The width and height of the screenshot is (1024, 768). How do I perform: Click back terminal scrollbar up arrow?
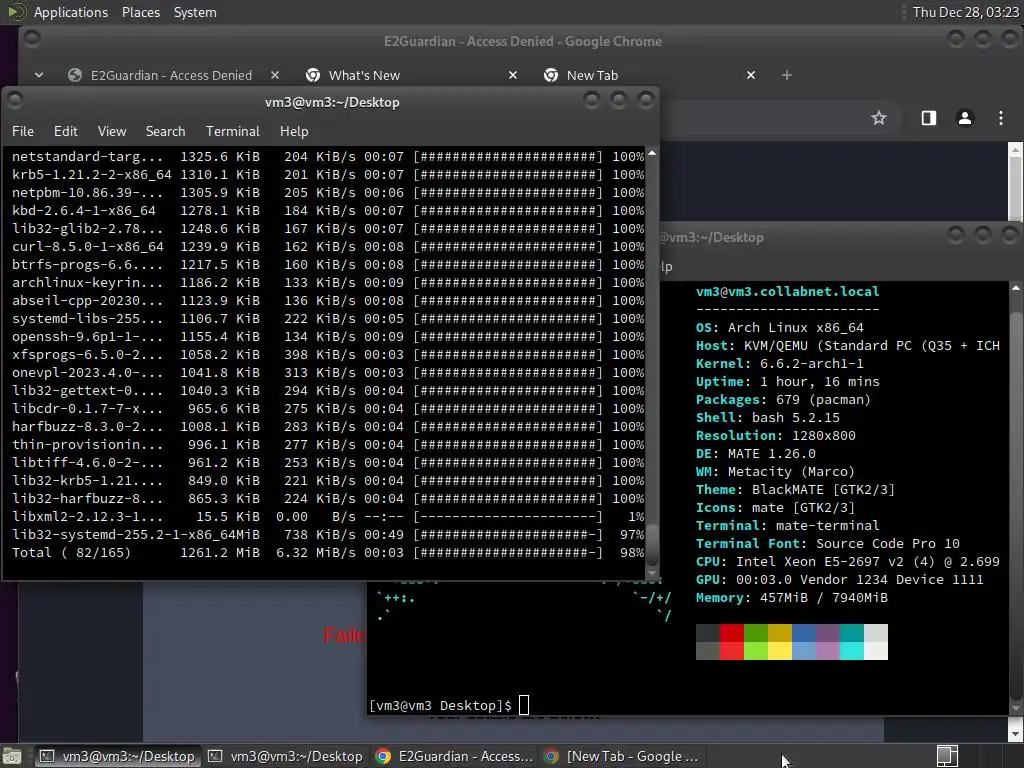coord(1016,287)
